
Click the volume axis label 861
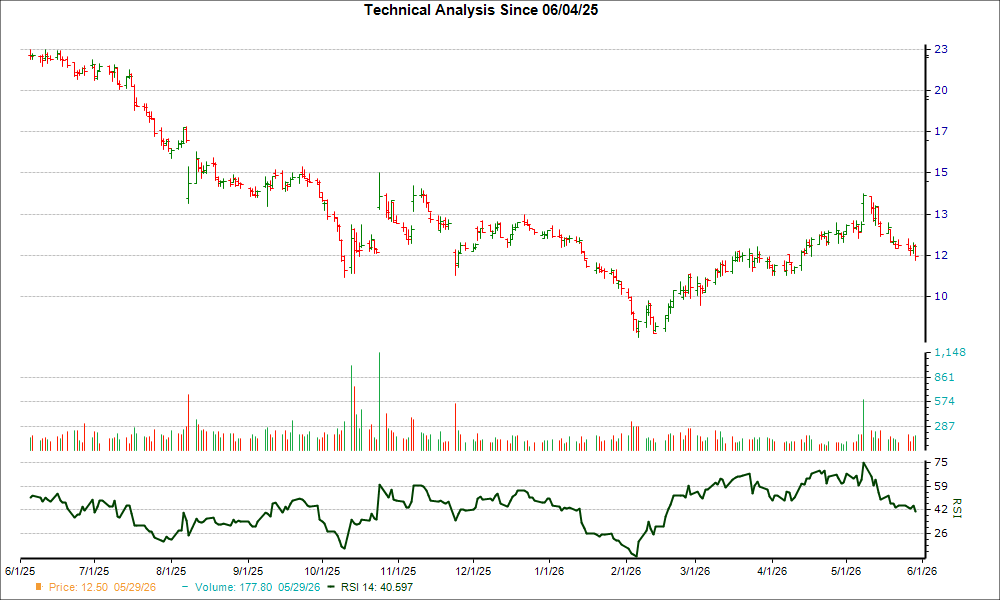(x=945, y=377)
